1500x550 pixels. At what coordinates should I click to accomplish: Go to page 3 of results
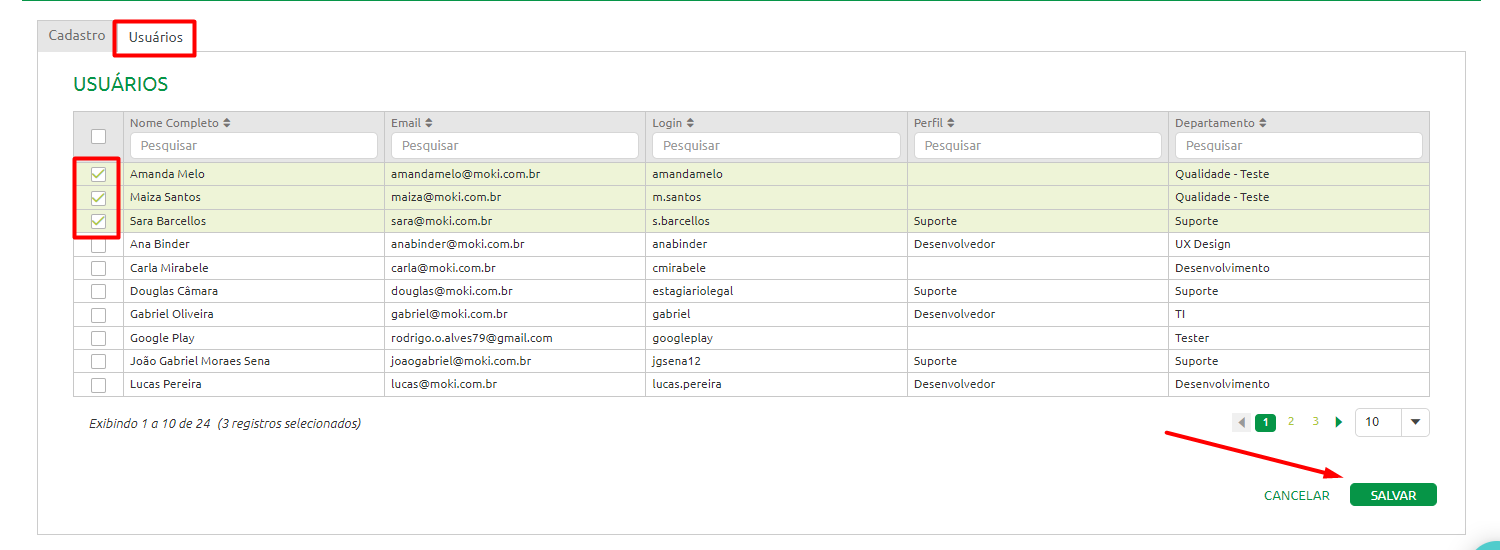(1315, 422)
